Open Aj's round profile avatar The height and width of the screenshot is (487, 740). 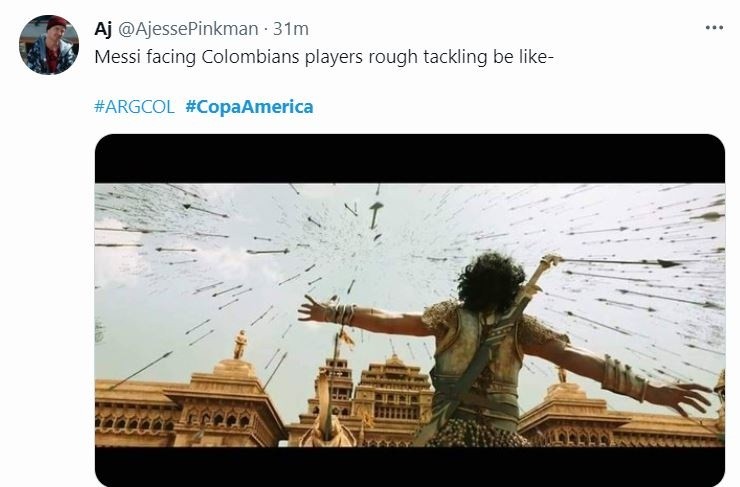pyautogui.click(x=49, y=45)
